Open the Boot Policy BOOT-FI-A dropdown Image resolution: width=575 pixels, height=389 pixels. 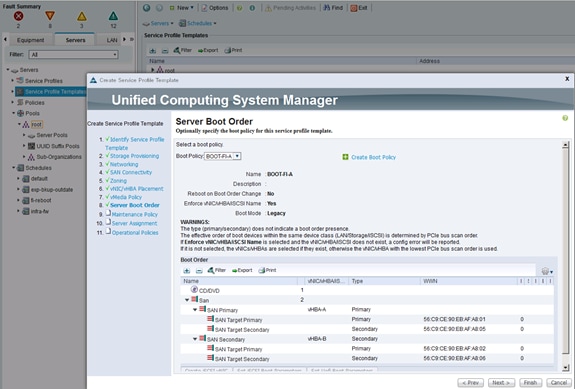click(x=223, y=156)
